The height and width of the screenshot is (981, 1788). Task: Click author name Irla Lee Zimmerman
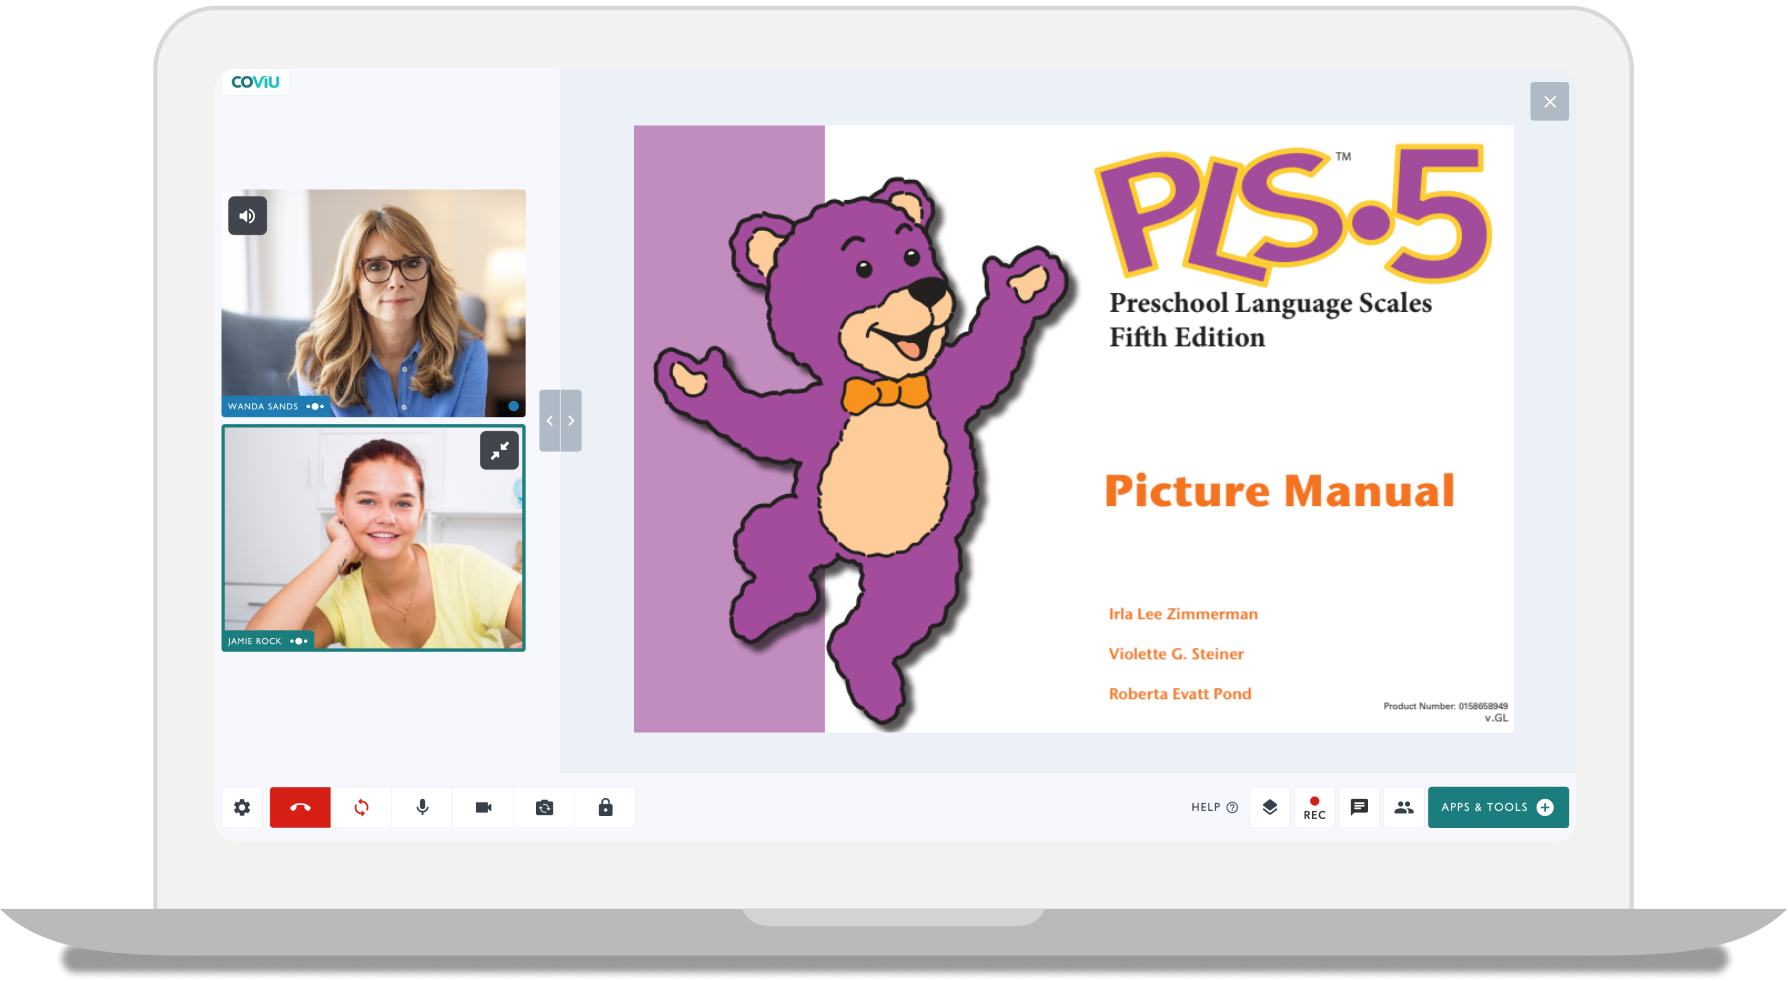(x=1183, y=614)
